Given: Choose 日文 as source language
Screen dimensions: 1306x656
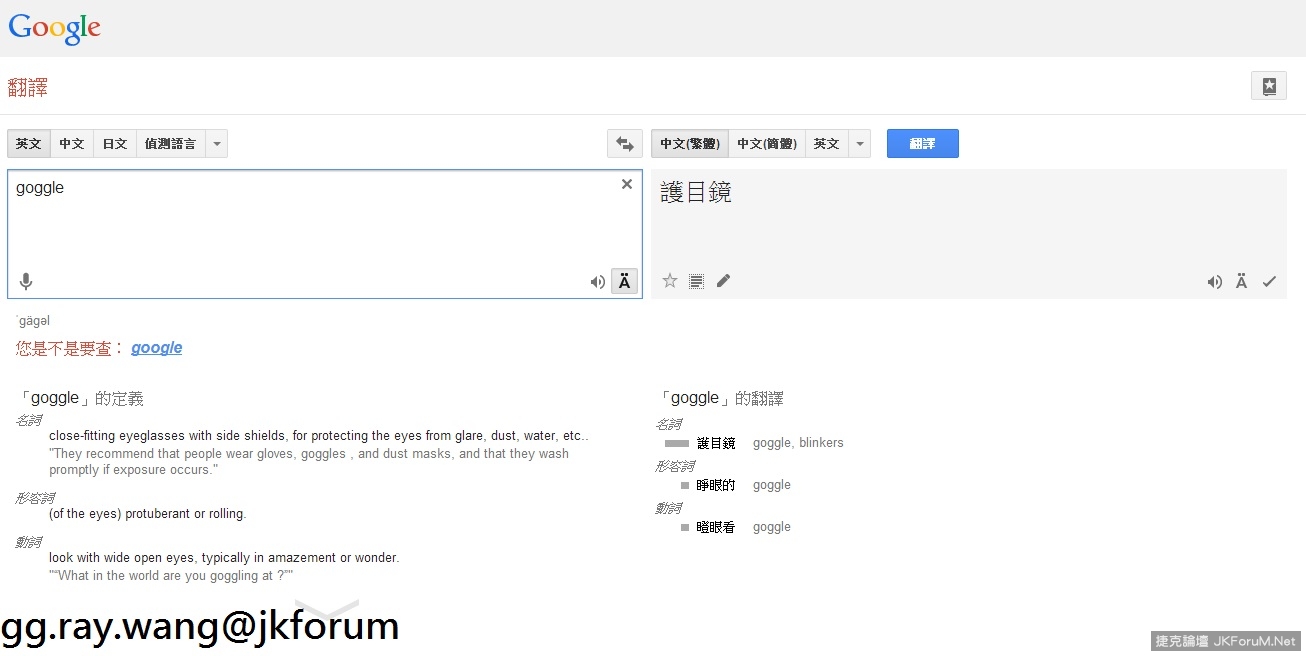Looking at the screenshot, I should (115, 144).
